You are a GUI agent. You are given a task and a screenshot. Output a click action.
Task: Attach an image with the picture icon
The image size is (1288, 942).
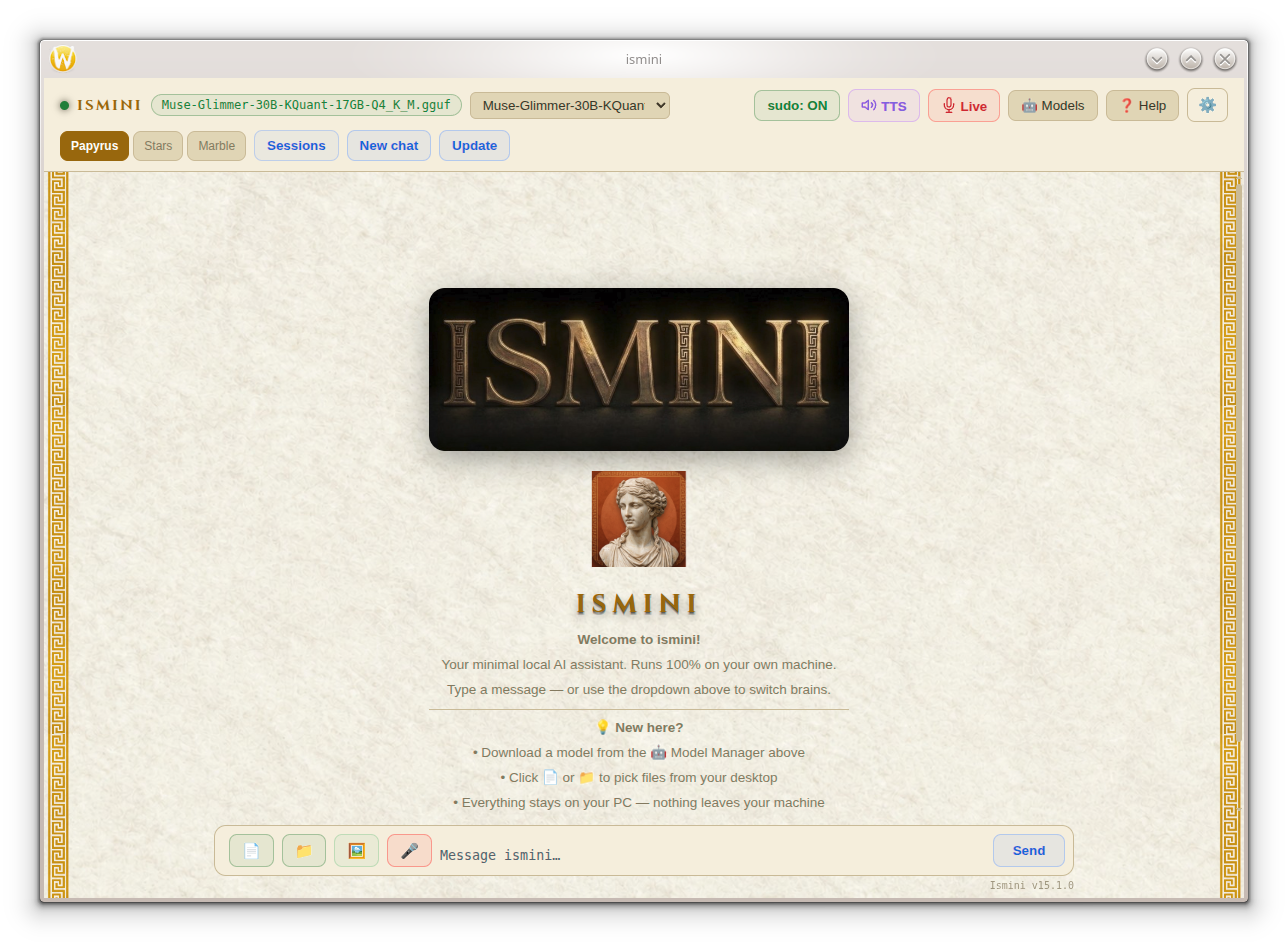356,851
